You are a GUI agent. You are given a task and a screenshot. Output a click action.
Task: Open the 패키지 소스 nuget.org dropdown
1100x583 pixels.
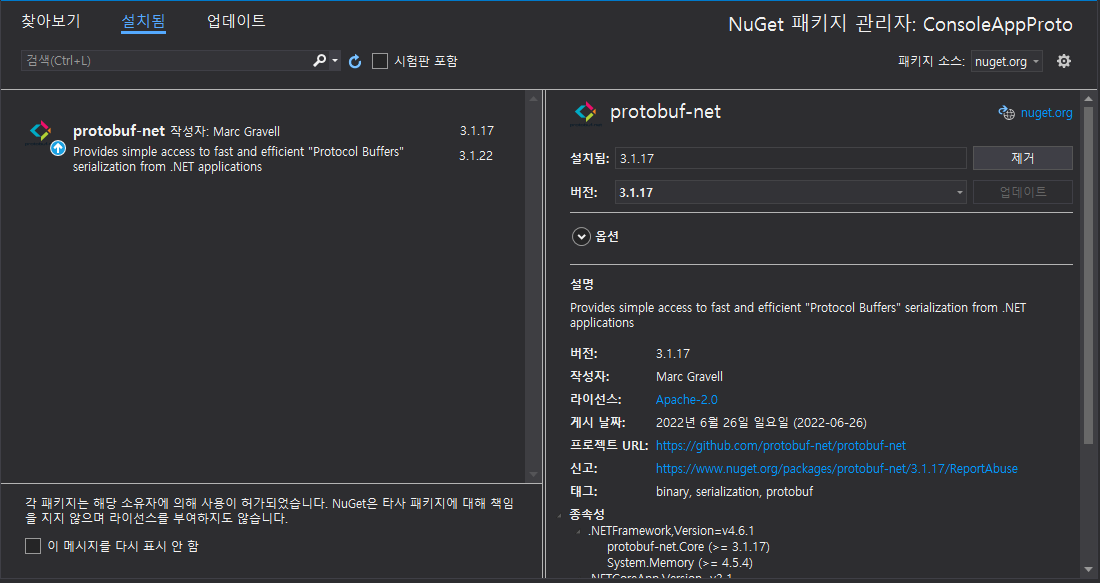tap(1006, 61)
